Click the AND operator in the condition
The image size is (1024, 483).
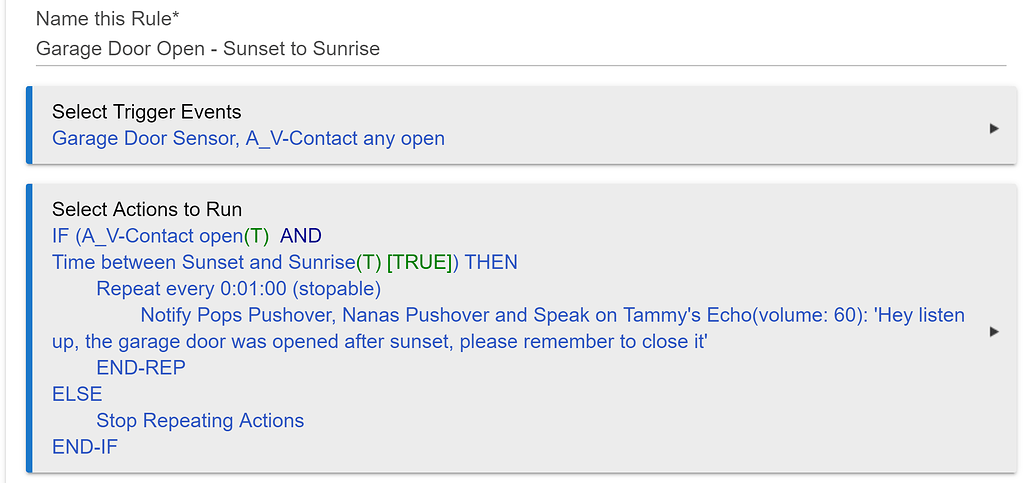(x=301, y=236)
